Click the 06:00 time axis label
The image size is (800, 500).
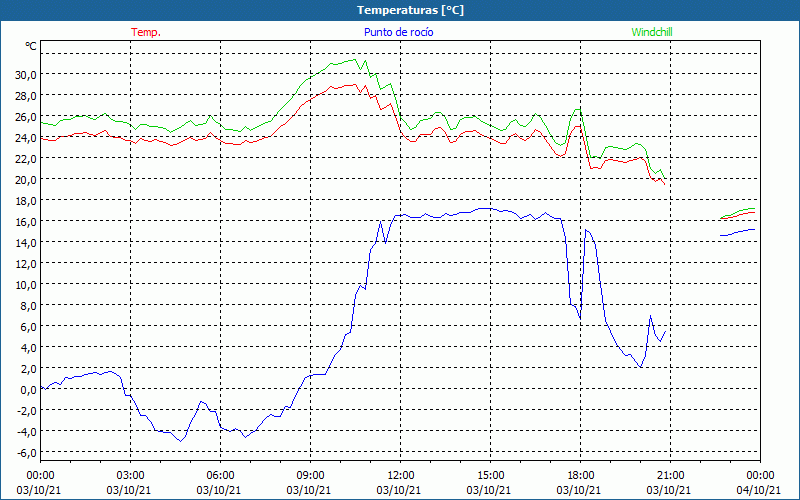coord(220,475)
